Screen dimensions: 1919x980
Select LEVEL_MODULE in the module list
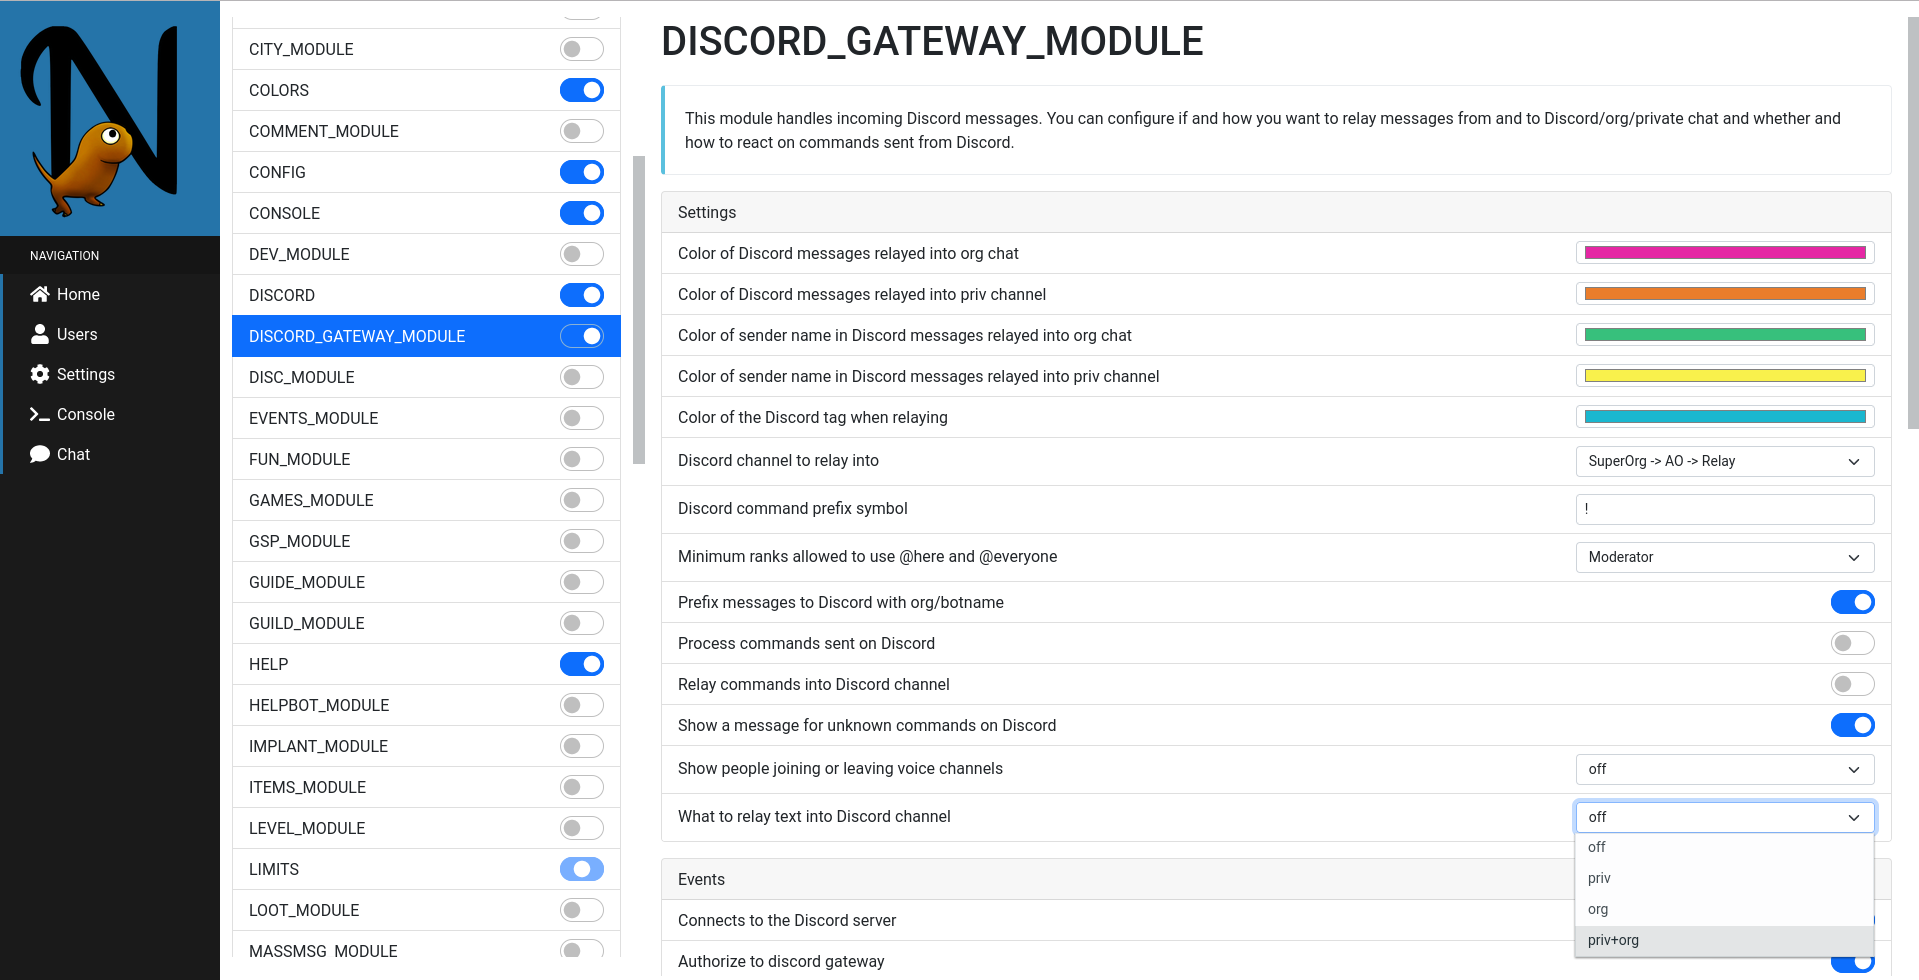click(426, 828)
